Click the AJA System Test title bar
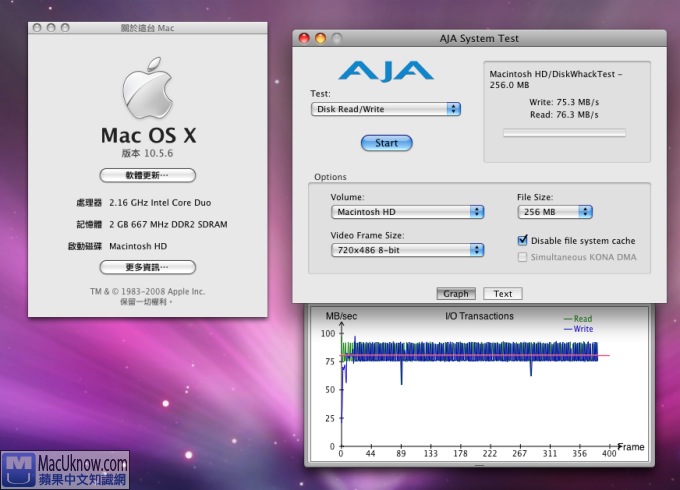This screenshot has width=680, height=490. 479,39
